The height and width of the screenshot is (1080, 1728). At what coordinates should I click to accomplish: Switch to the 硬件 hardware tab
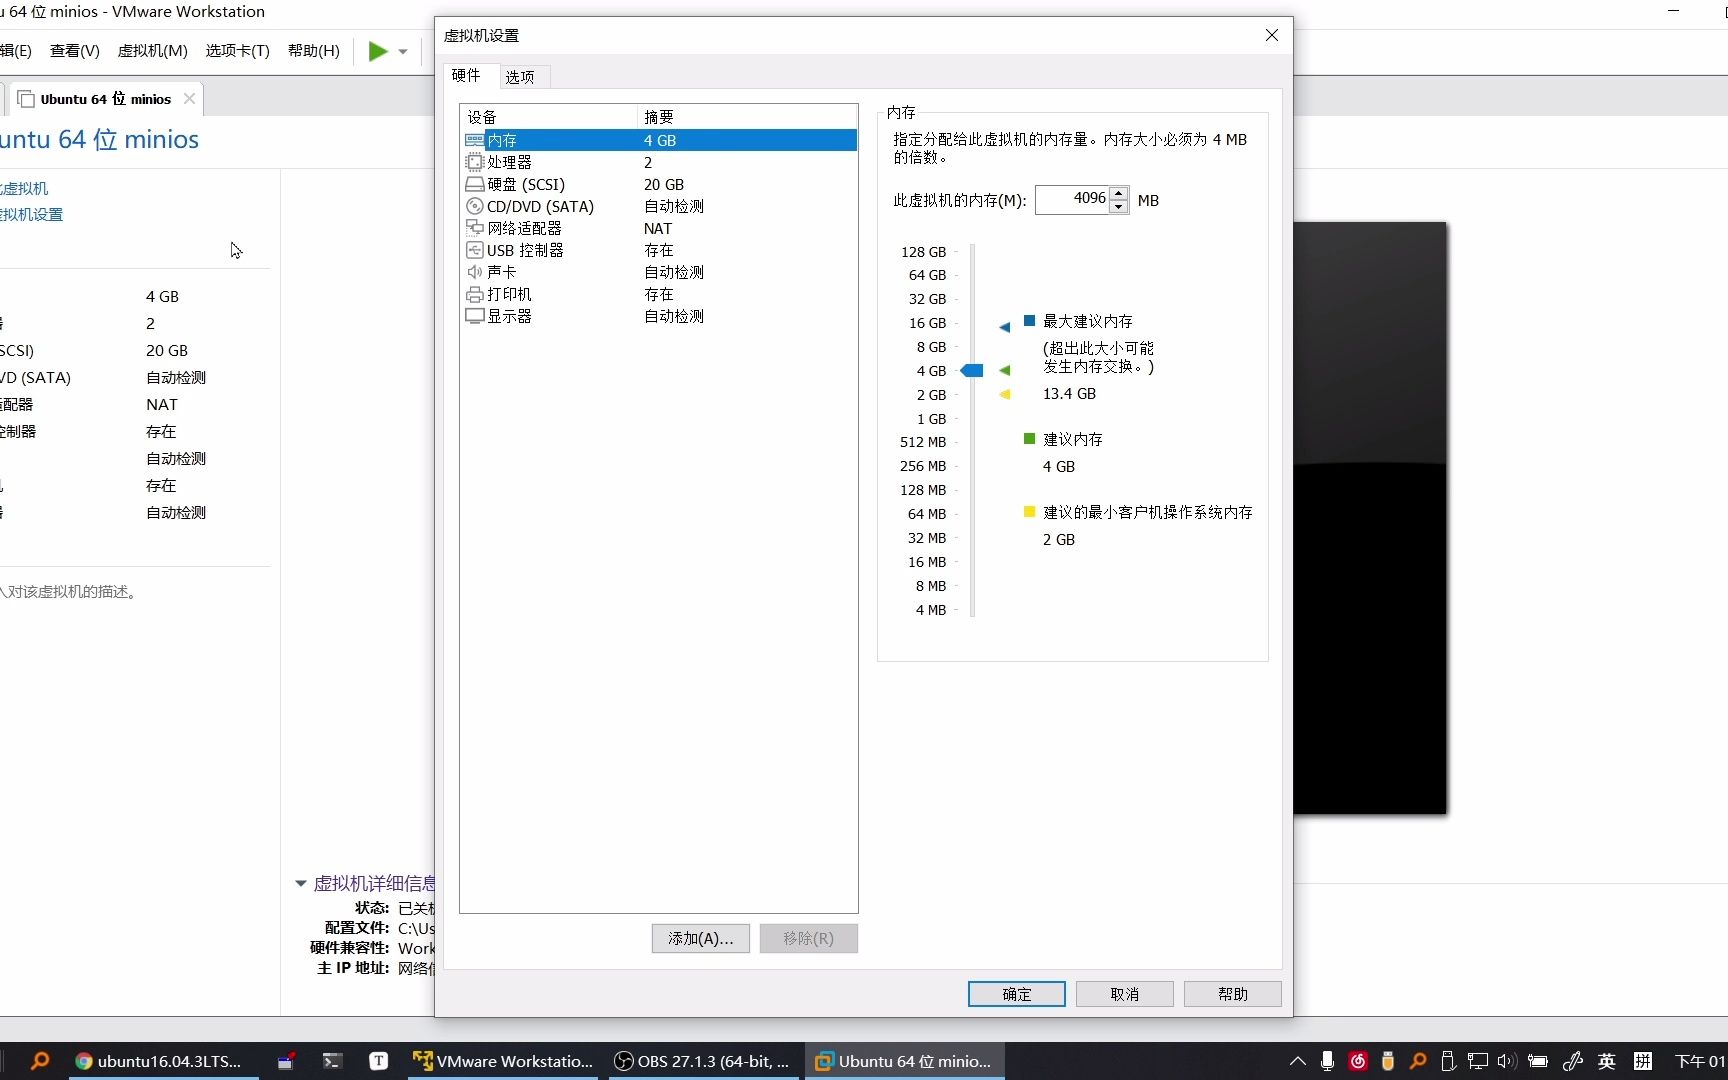(466, 75)
